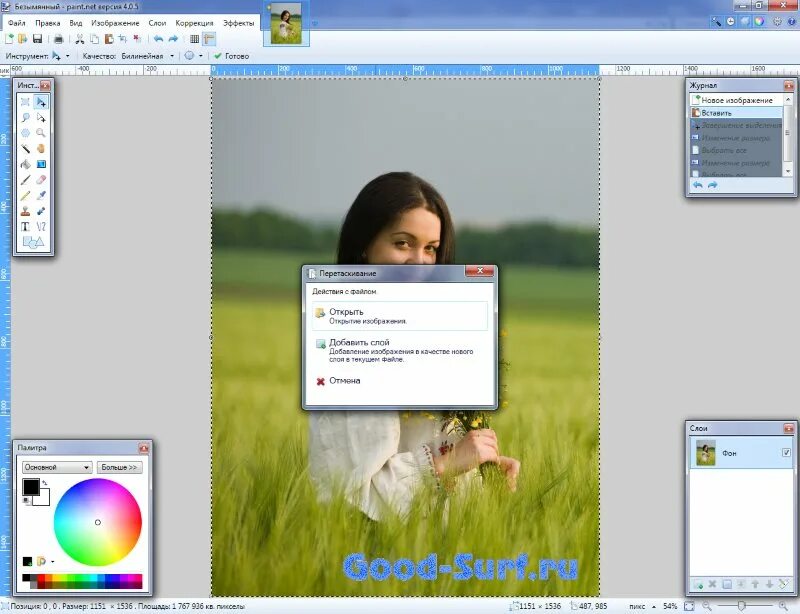Open the Вид menu
This screenshot has height=614, width=800.
(x=76, y=23)
